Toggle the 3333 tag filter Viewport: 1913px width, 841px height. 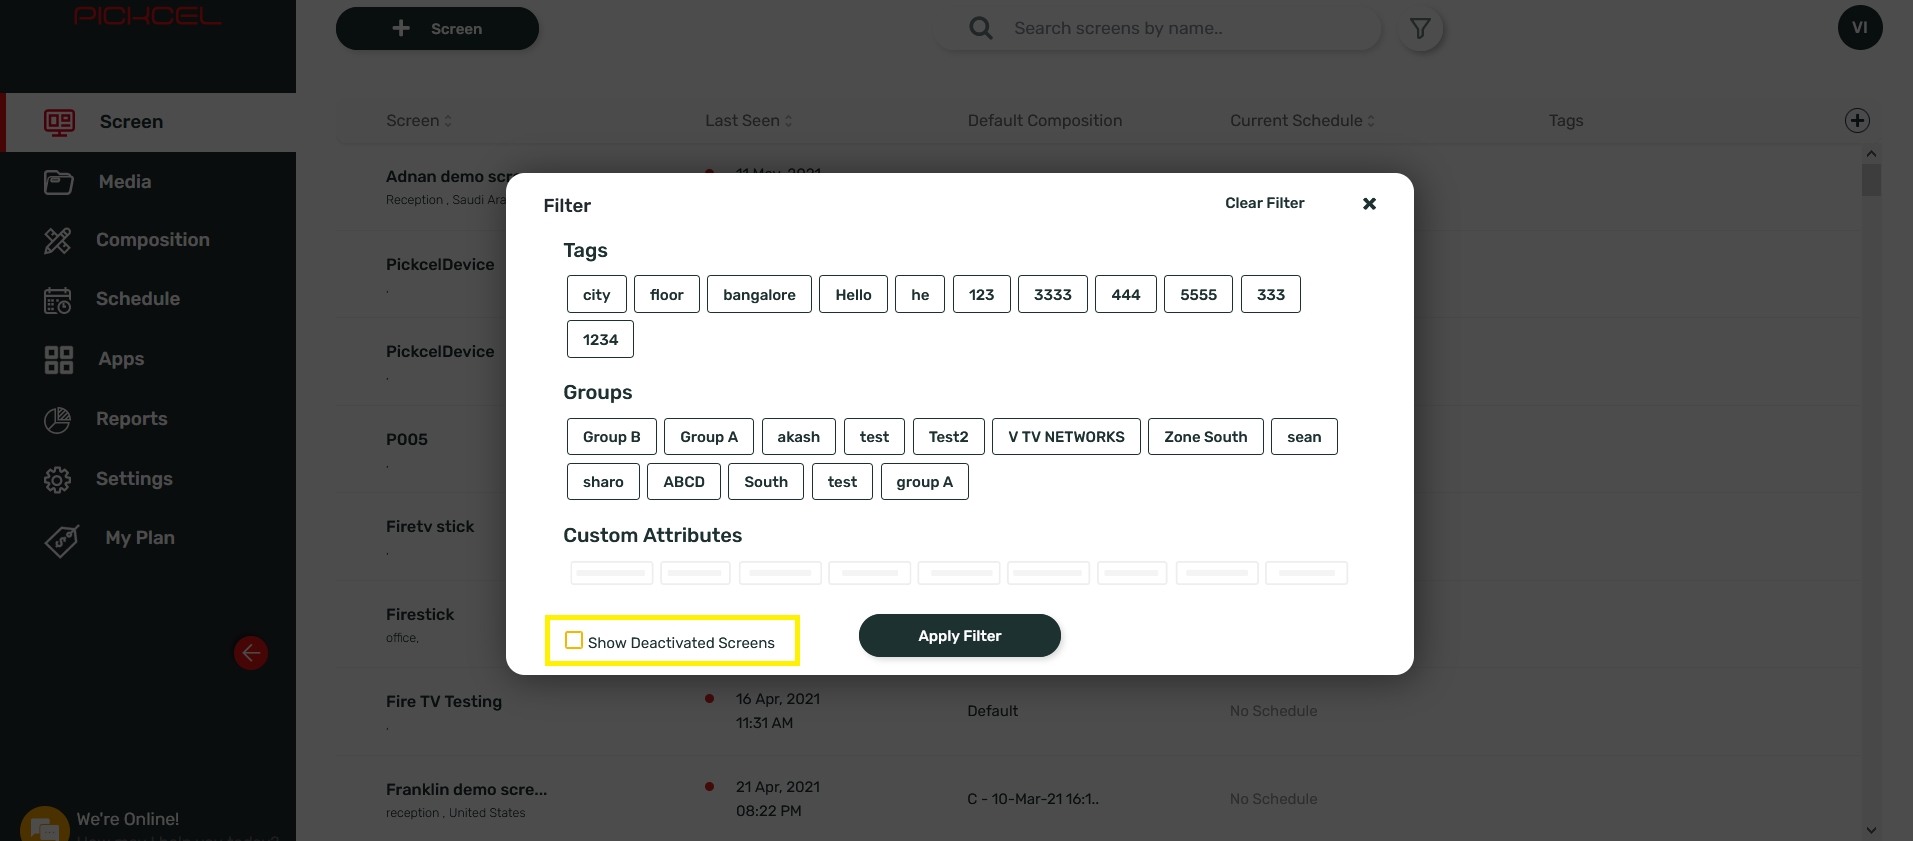1053,294
